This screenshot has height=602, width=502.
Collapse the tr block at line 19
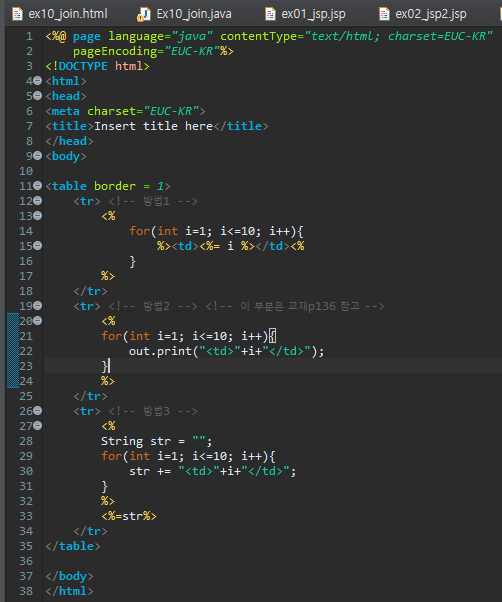(37, 306)
